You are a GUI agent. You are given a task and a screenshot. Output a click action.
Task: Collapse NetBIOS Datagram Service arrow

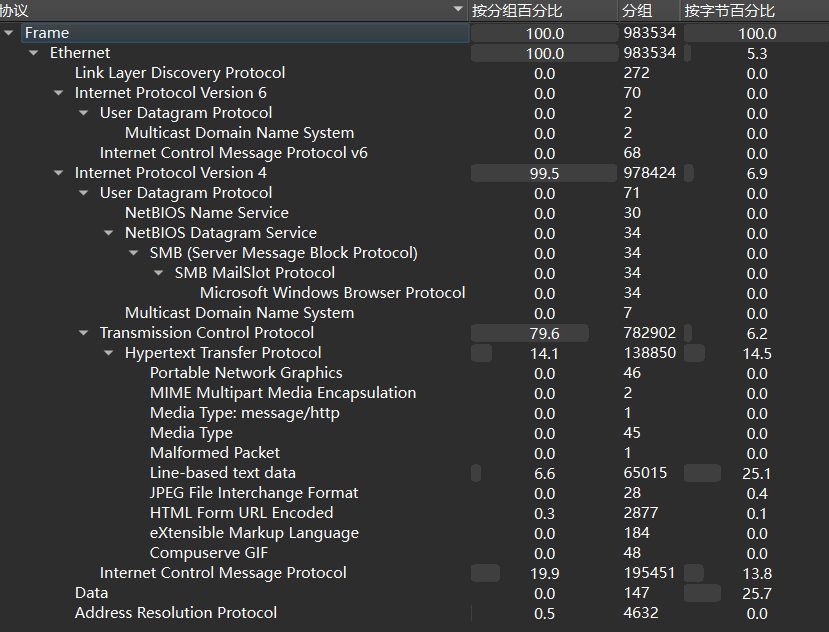pyautogui.click(x=109, y=233)
